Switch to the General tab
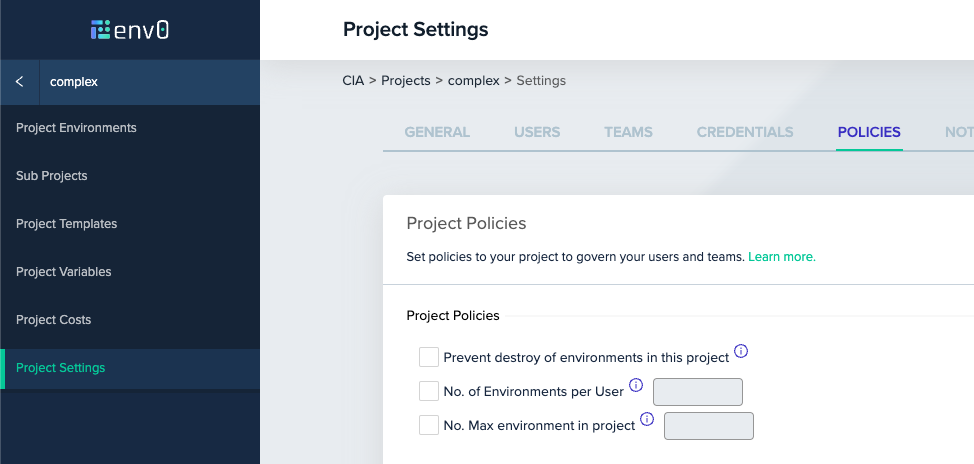 click(x=437, y=132)
